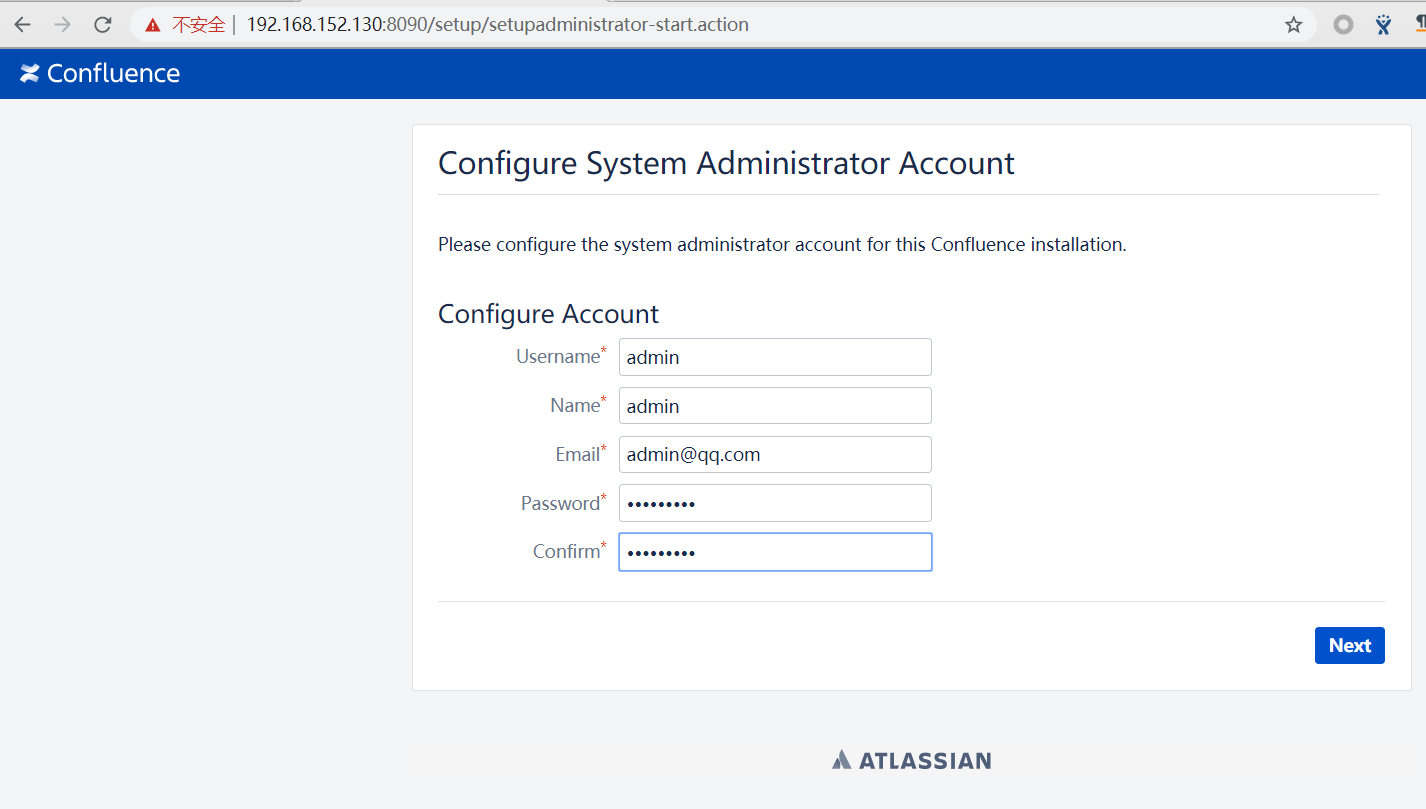The height and width of the screenshot is (809, 1426).
Task: Select the Configure Account subheading
Action: pos(548,314)
